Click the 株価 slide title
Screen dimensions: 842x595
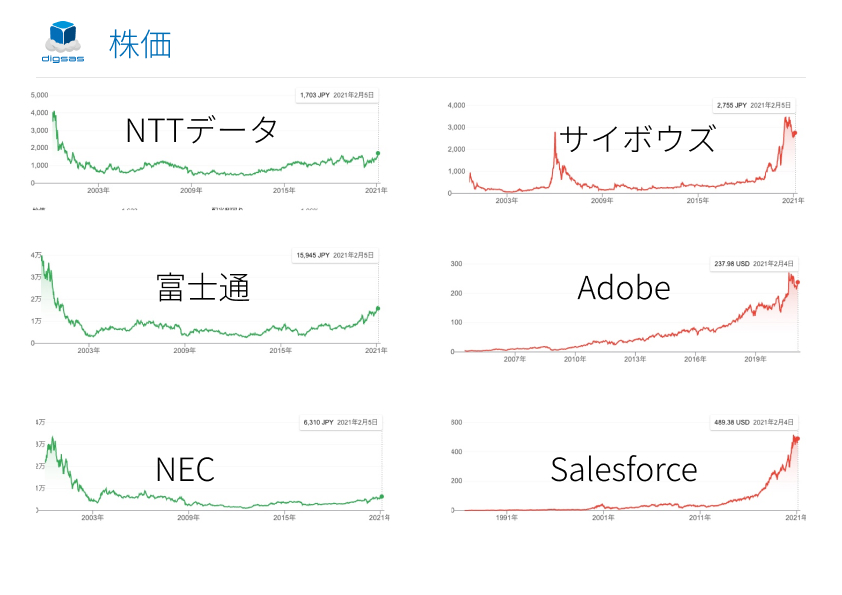click(x=140, y=44)
